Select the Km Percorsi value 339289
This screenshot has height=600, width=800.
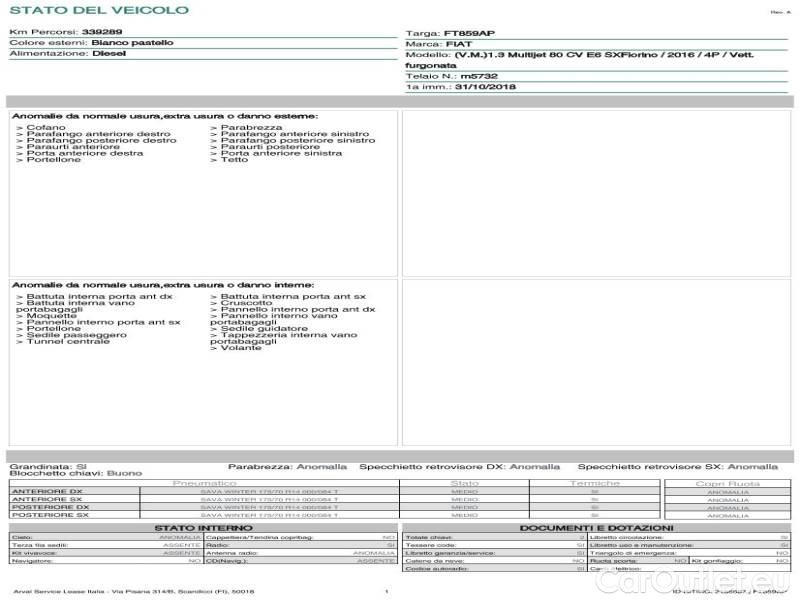pyautogui.click(x=102, y=32)
